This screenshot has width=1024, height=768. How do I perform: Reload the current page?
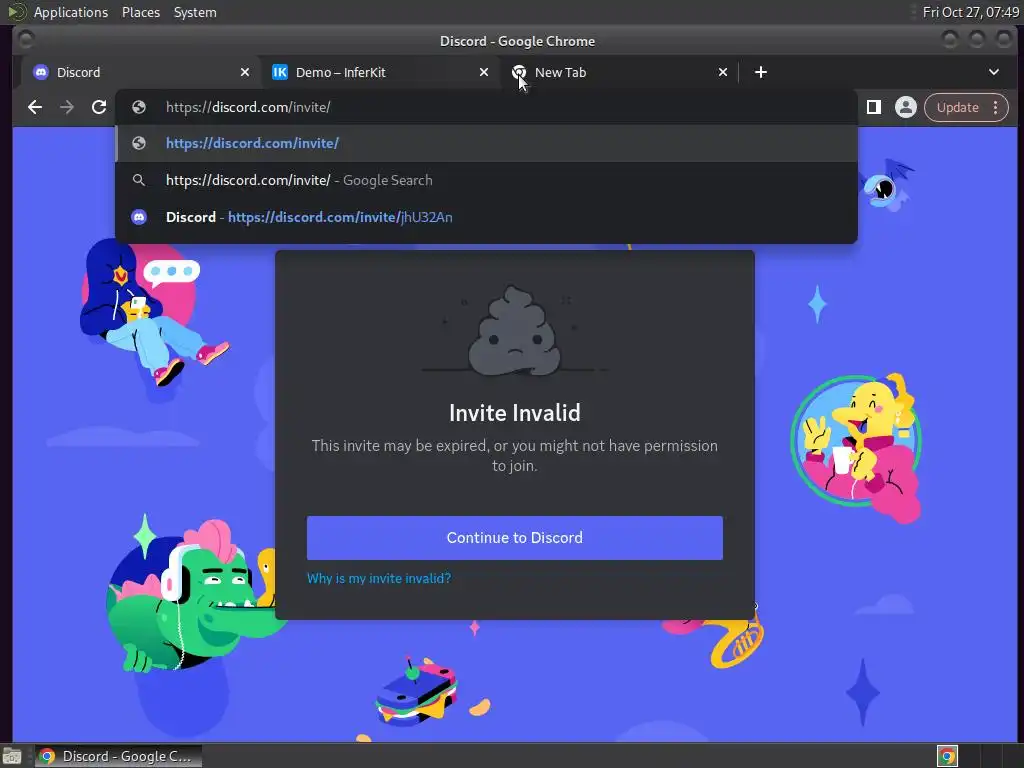(x=99, y=107)
